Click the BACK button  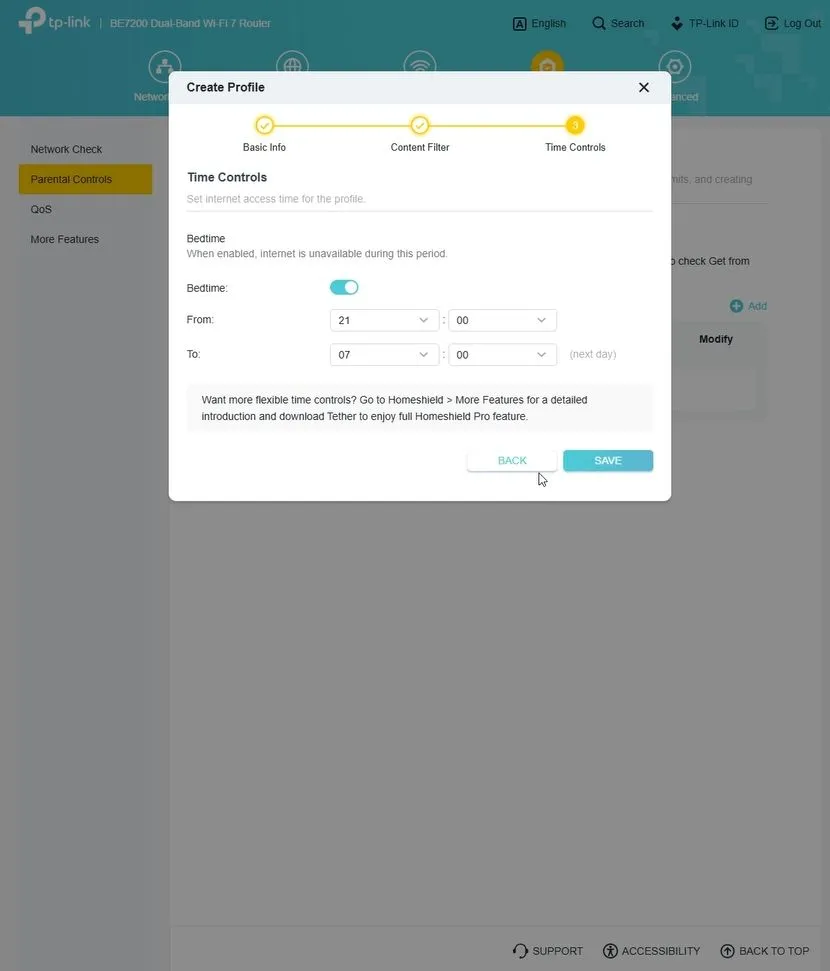click(x=512, y=460)
